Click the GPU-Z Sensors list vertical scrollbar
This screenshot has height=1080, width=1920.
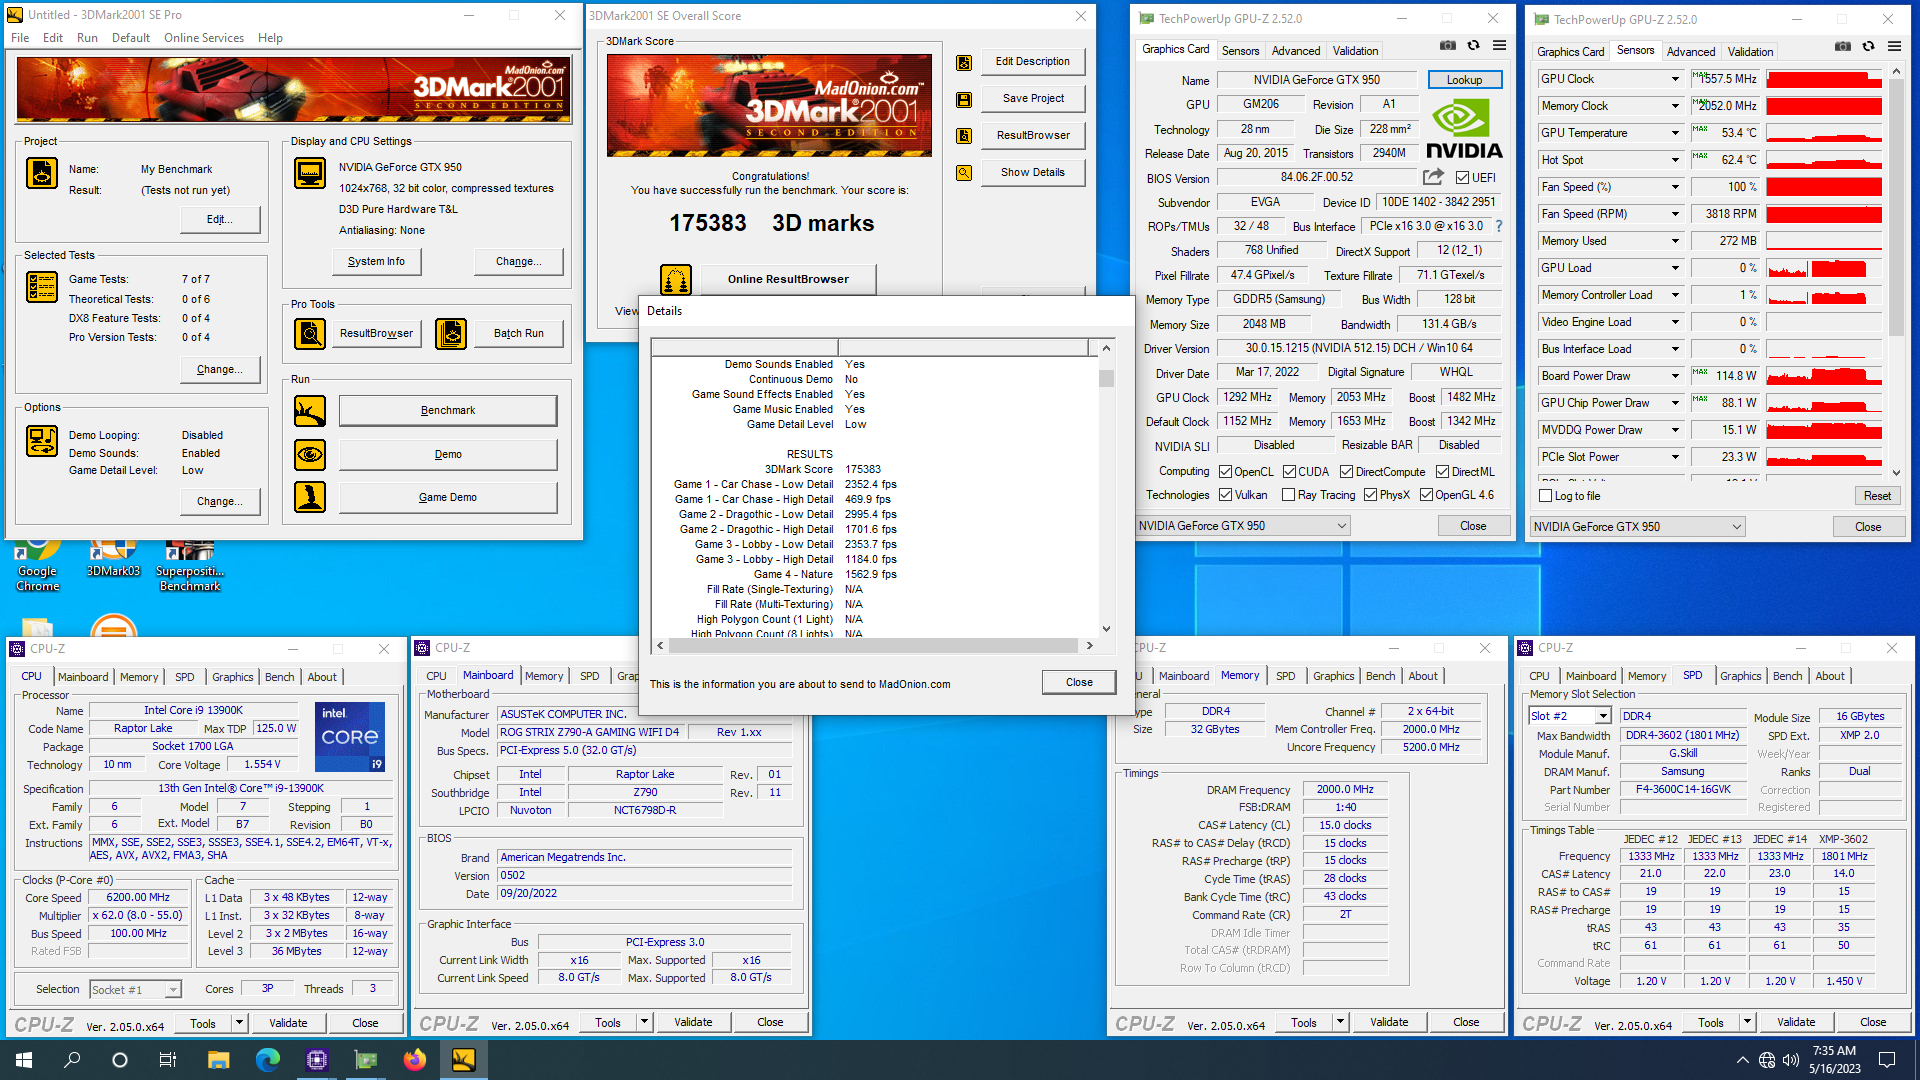[1895, 270]
